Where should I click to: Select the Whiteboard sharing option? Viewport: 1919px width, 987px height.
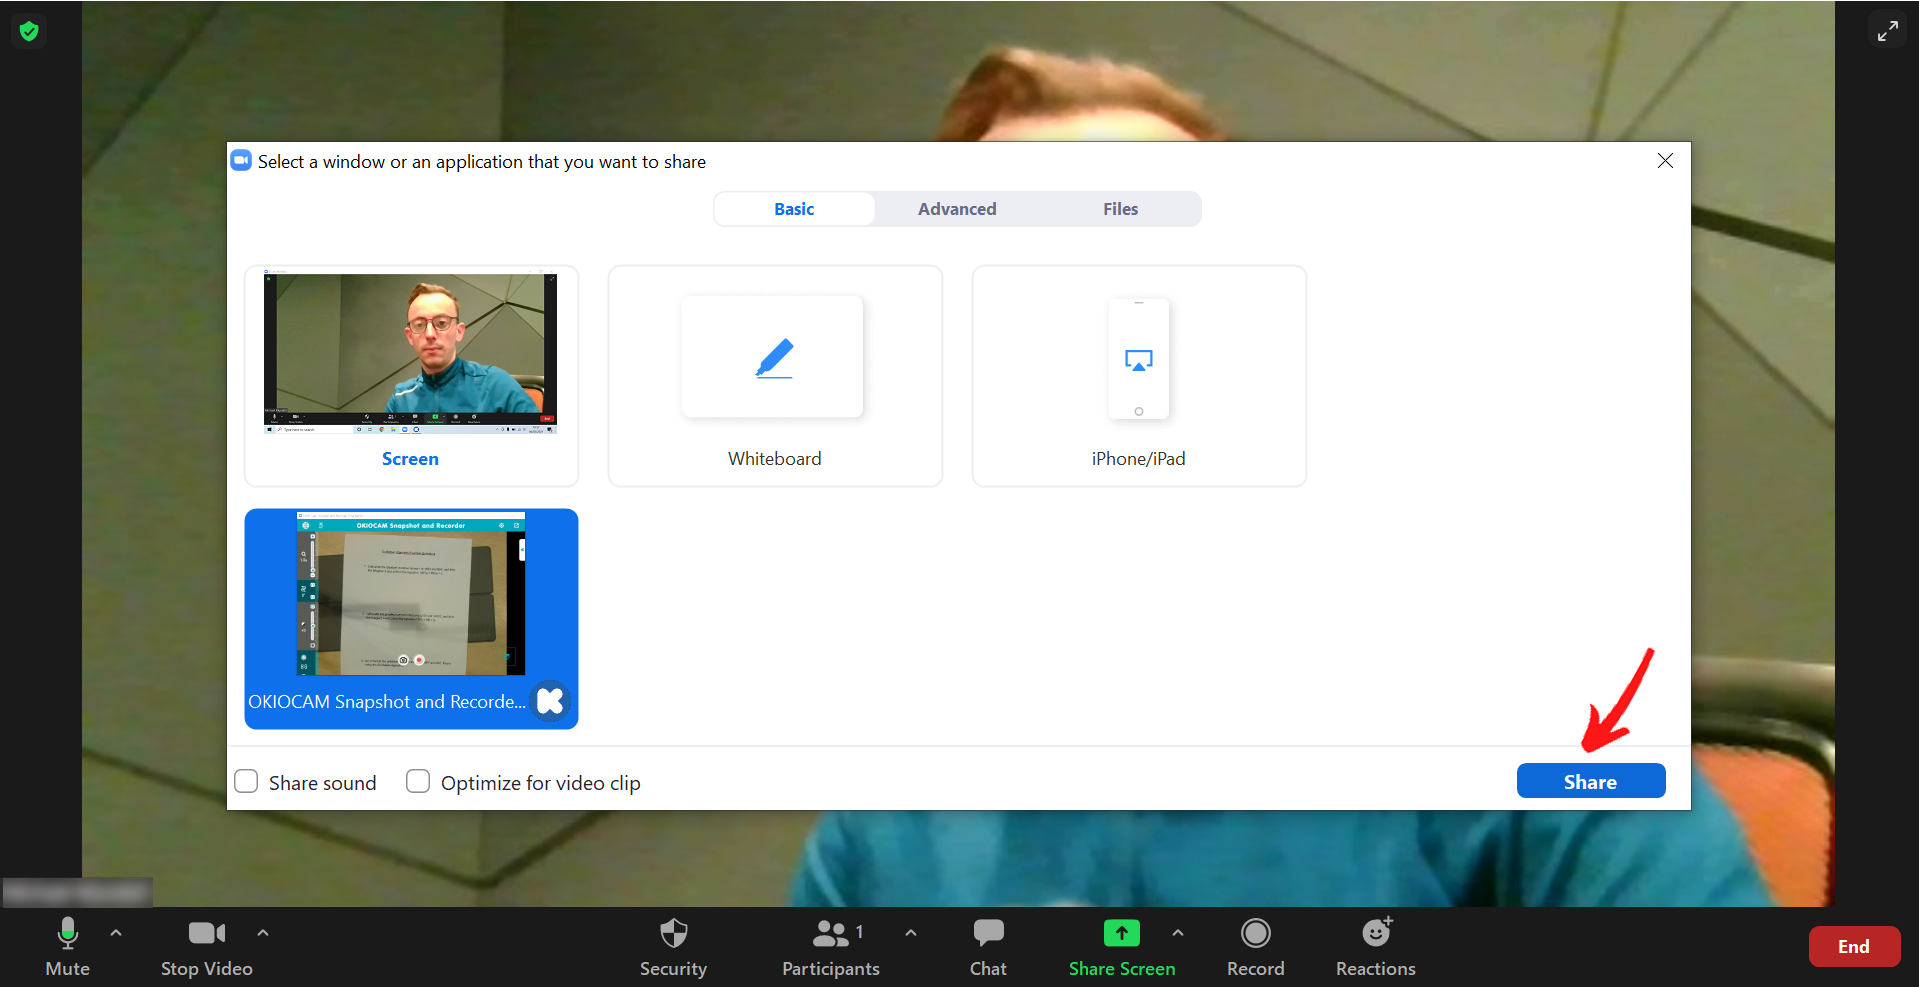click(775, 376)
